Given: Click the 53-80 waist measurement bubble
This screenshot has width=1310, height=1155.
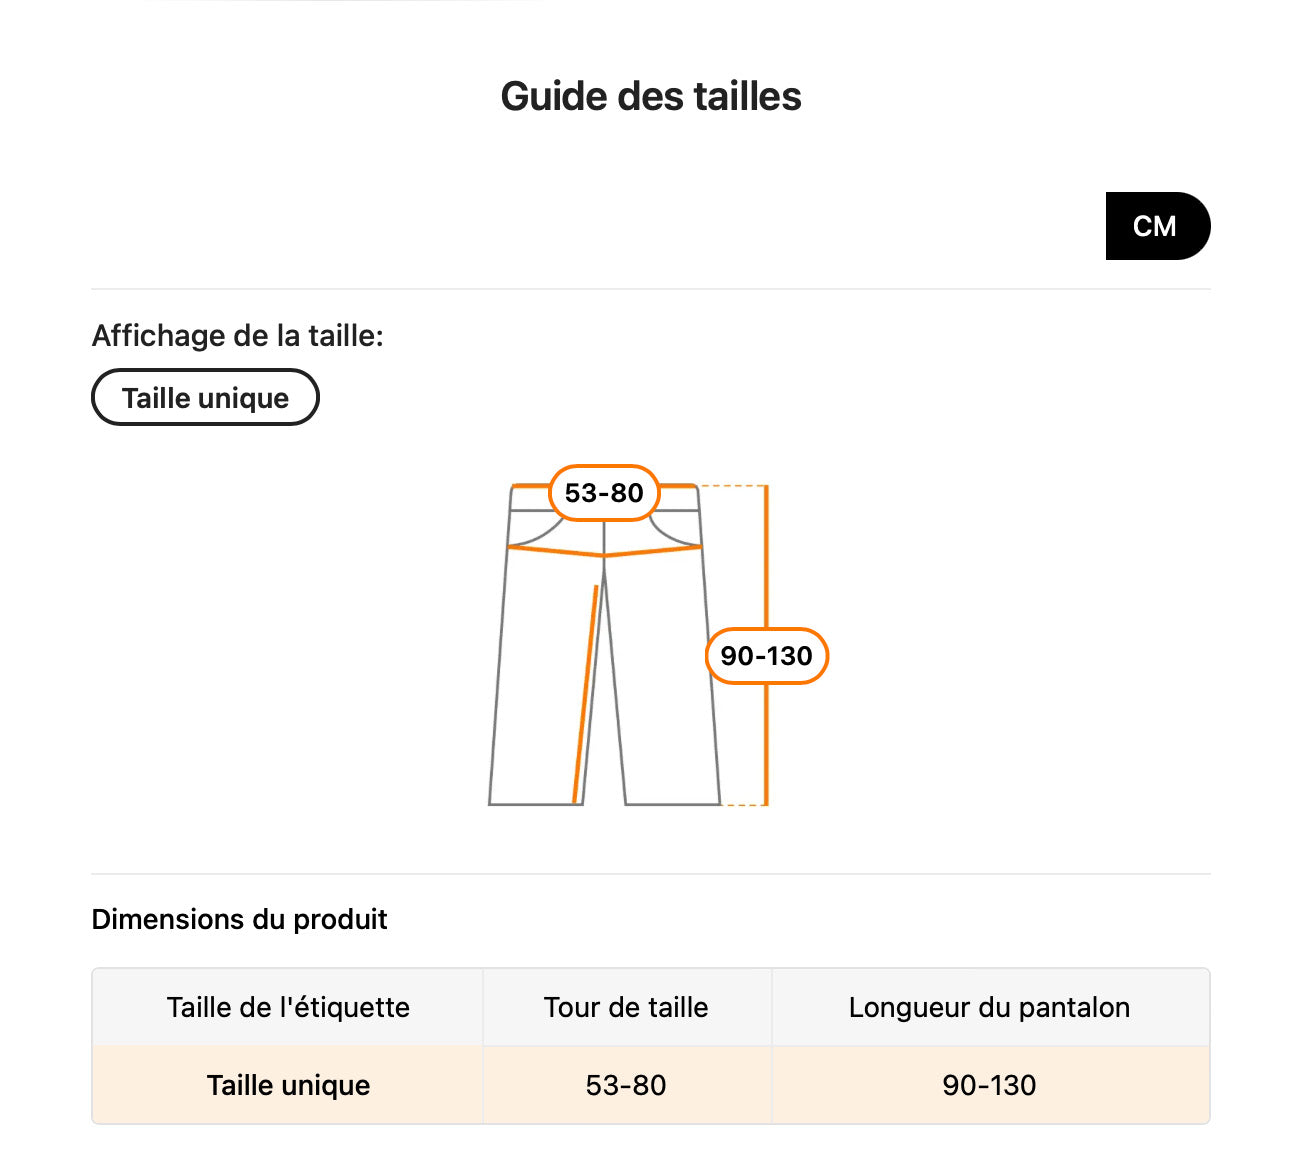Looking at the screenshot, I should click(602, 493).
